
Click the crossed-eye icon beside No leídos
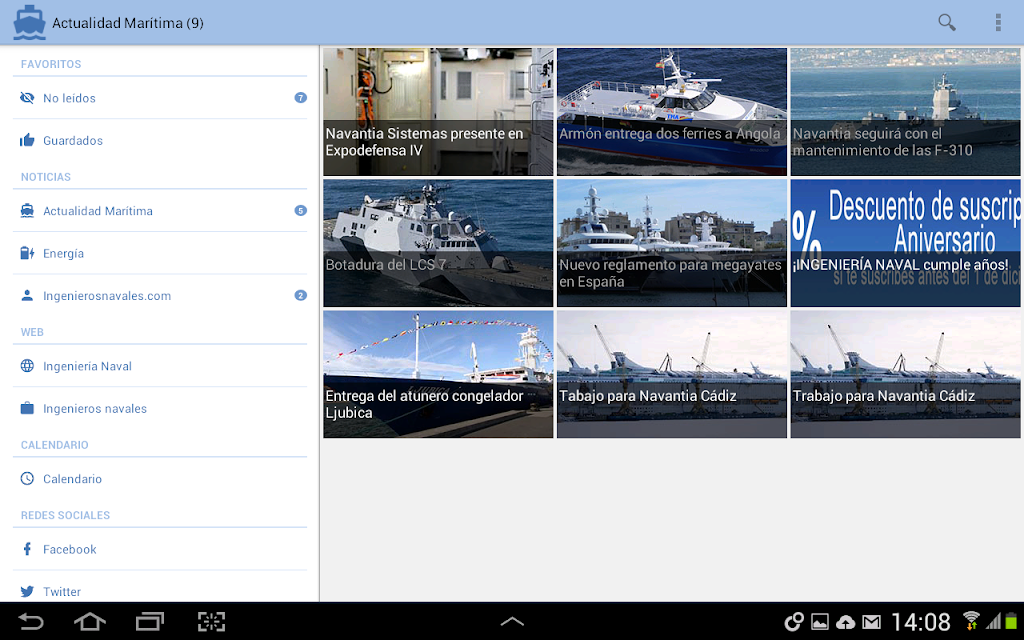tap(27, 98)
